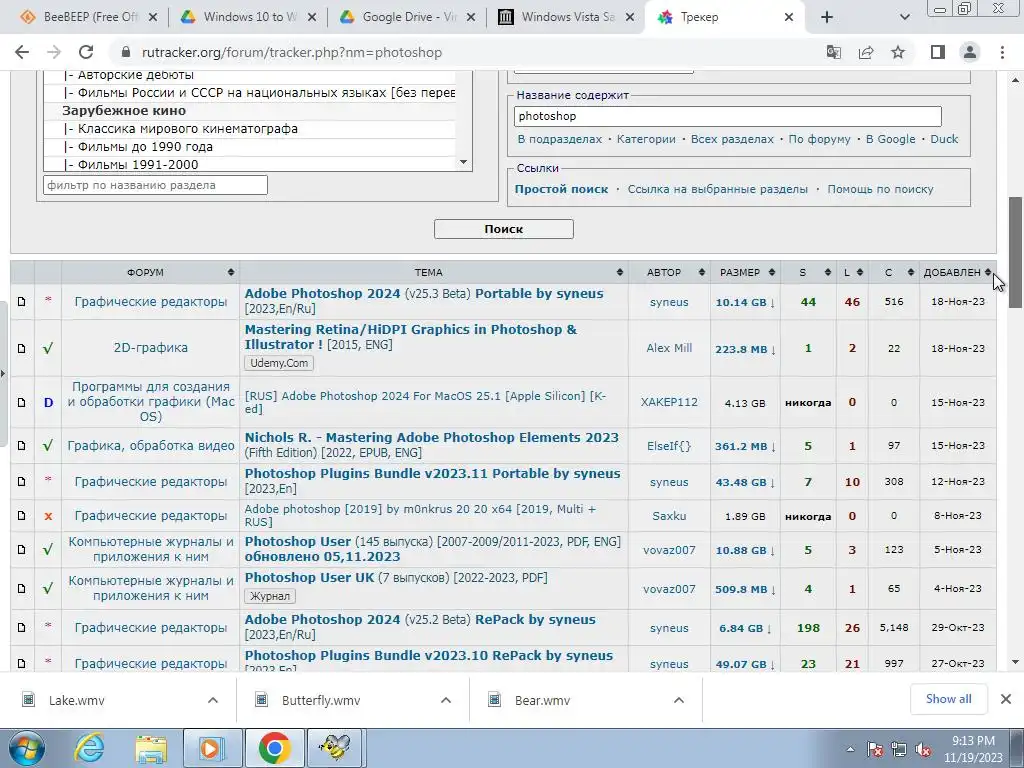Click the page scrollbar thumb

pos(1015,251)
